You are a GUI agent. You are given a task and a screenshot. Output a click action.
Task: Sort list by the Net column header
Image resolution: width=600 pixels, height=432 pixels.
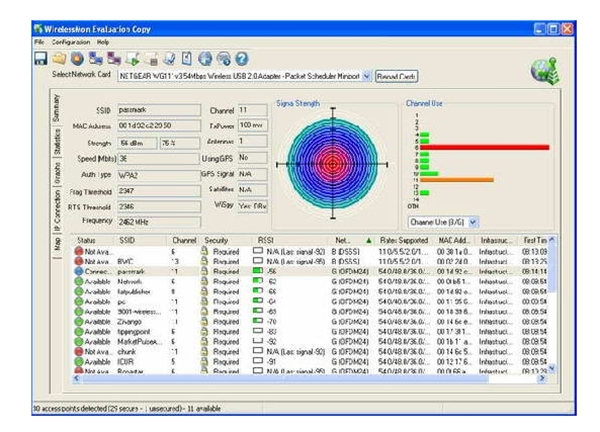tap(349, 240)
